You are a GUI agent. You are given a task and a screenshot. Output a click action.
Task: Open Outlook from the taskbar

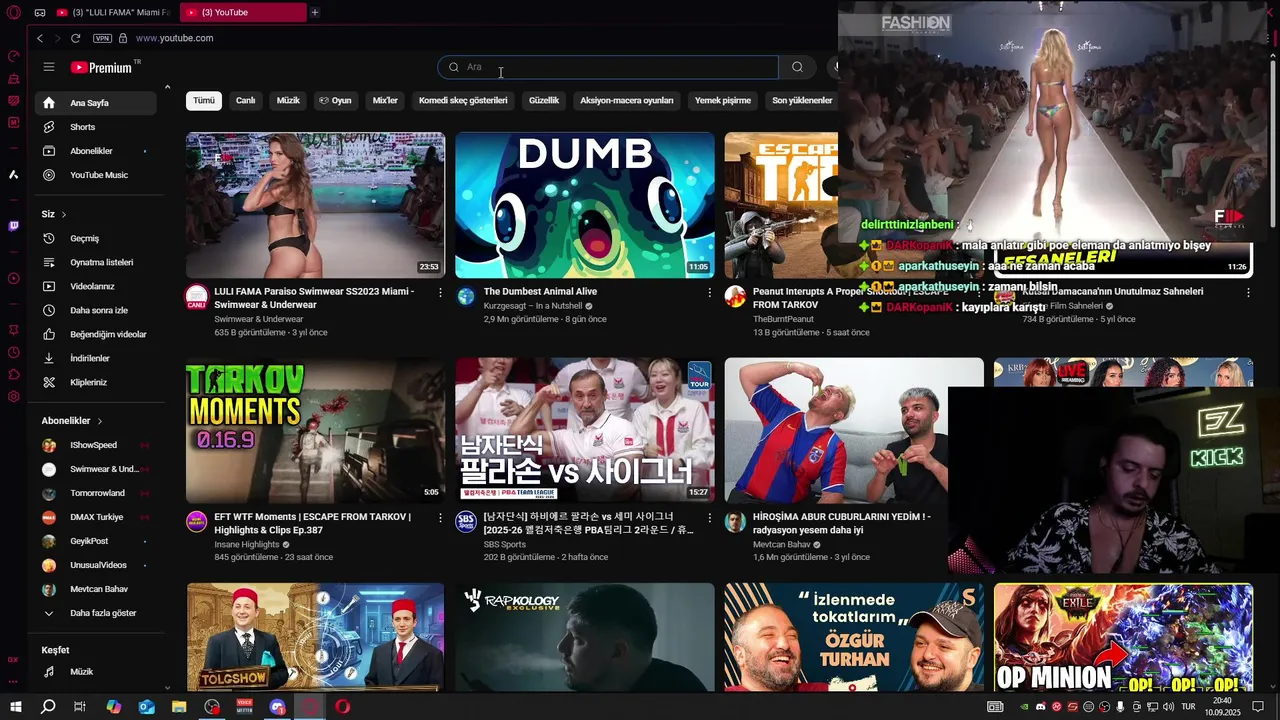(x=146, y=706)
